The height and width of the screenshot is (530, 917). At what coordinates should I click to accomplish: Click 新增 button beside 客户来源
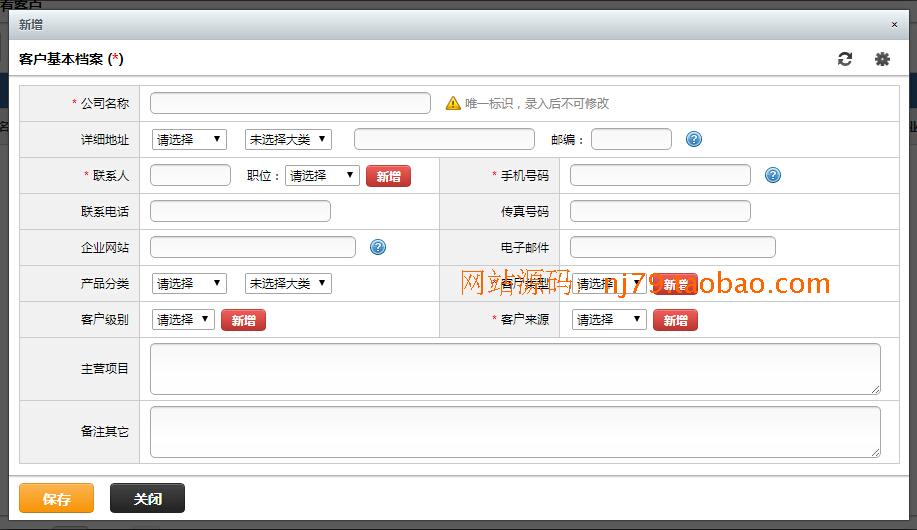(675, 320)
